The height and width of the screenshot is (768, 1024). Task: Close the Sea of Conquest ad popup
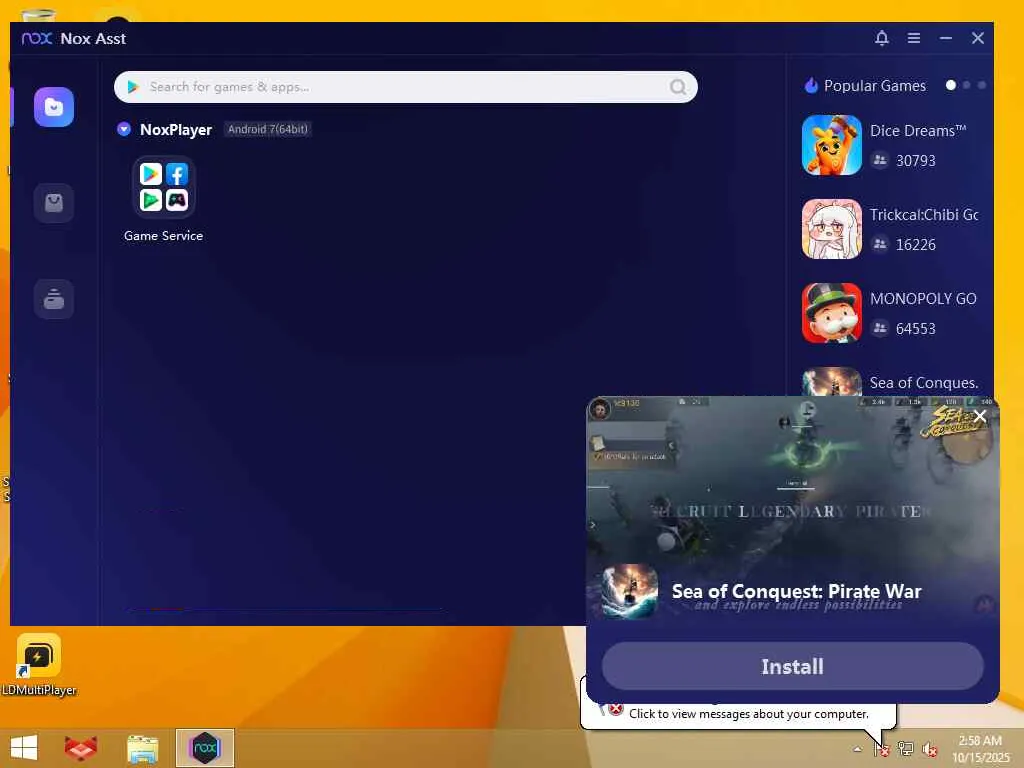point(980,416)
